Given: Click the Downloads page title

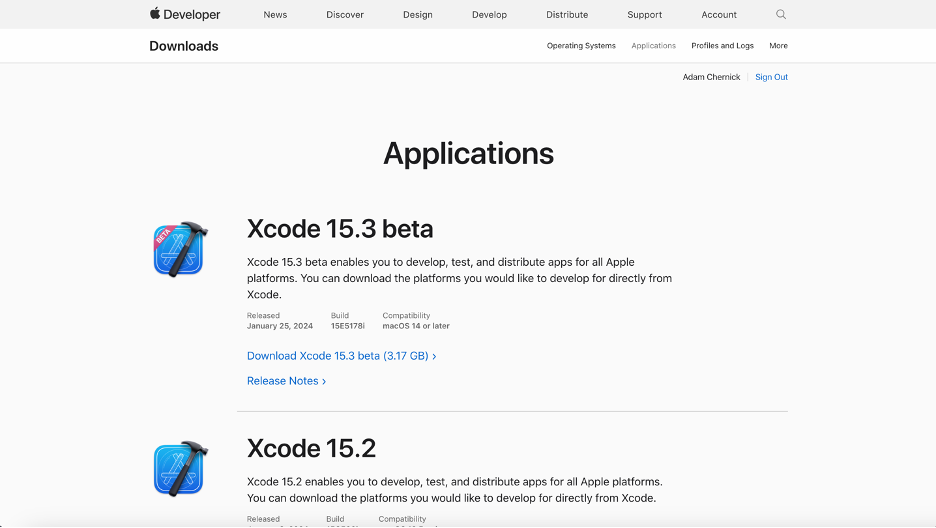Looking at the screenshot, I should [x=184, y=46].
